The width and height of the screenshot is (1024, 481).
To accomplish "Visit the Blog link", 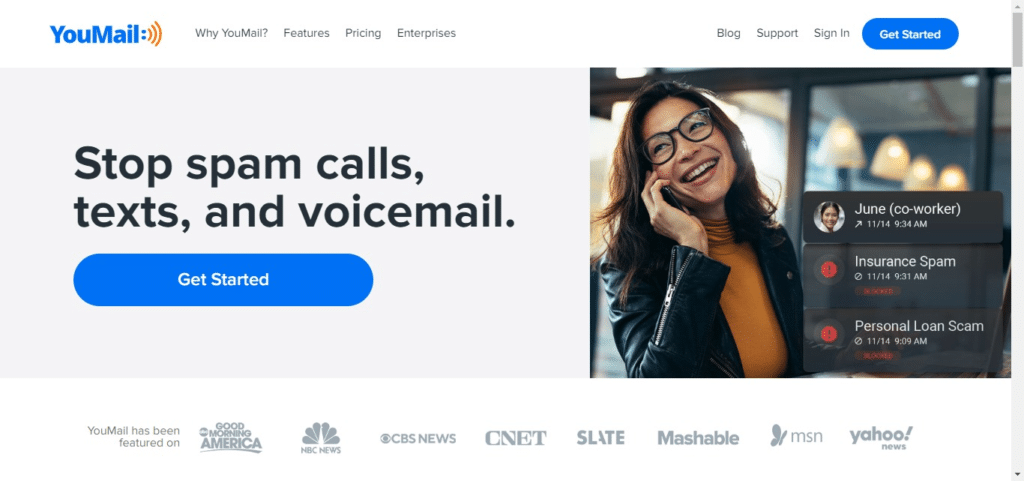I will 728,33.
